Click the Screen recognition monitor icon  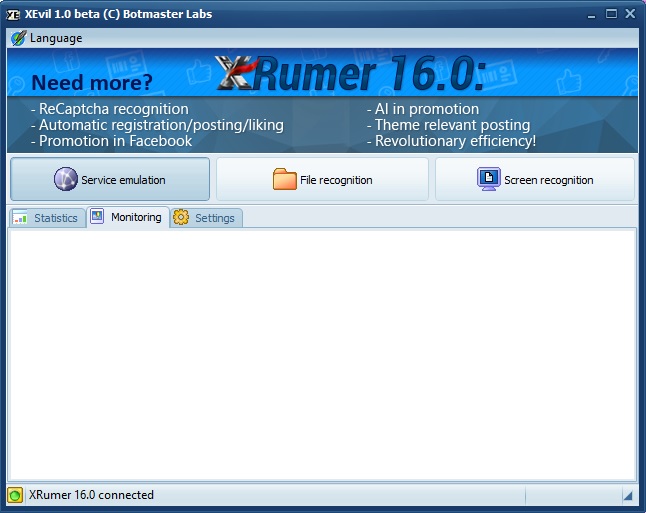(x=489, y=179)
